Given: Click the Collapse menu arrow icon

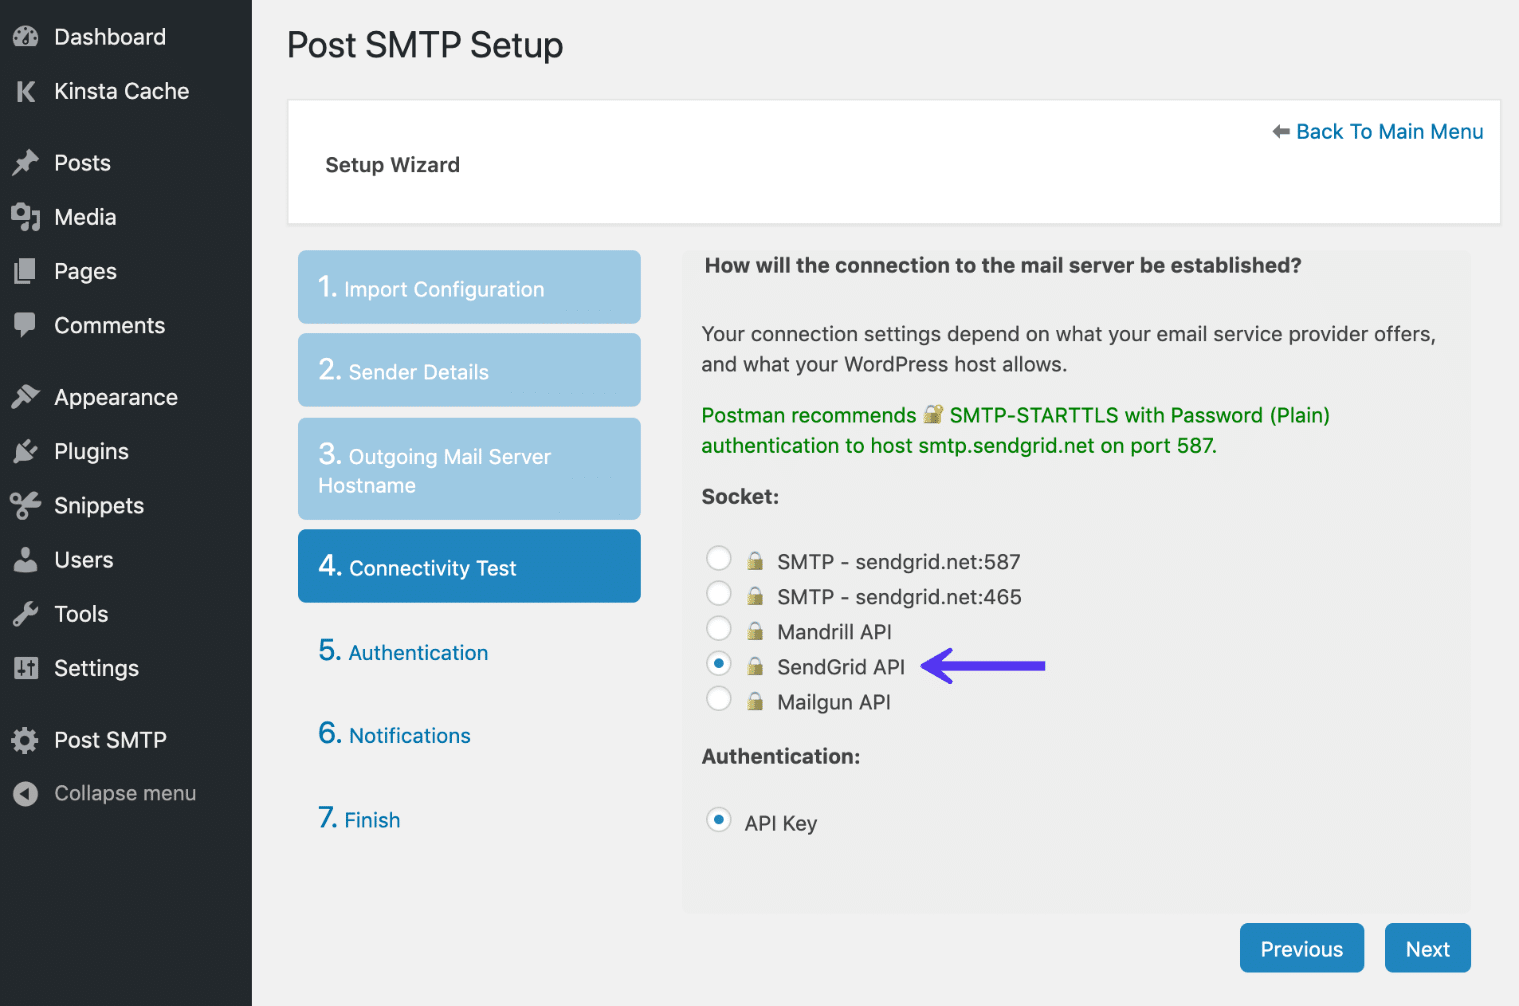Looking at the screenshot, I should pyautogui.click(x=25, y=794).
